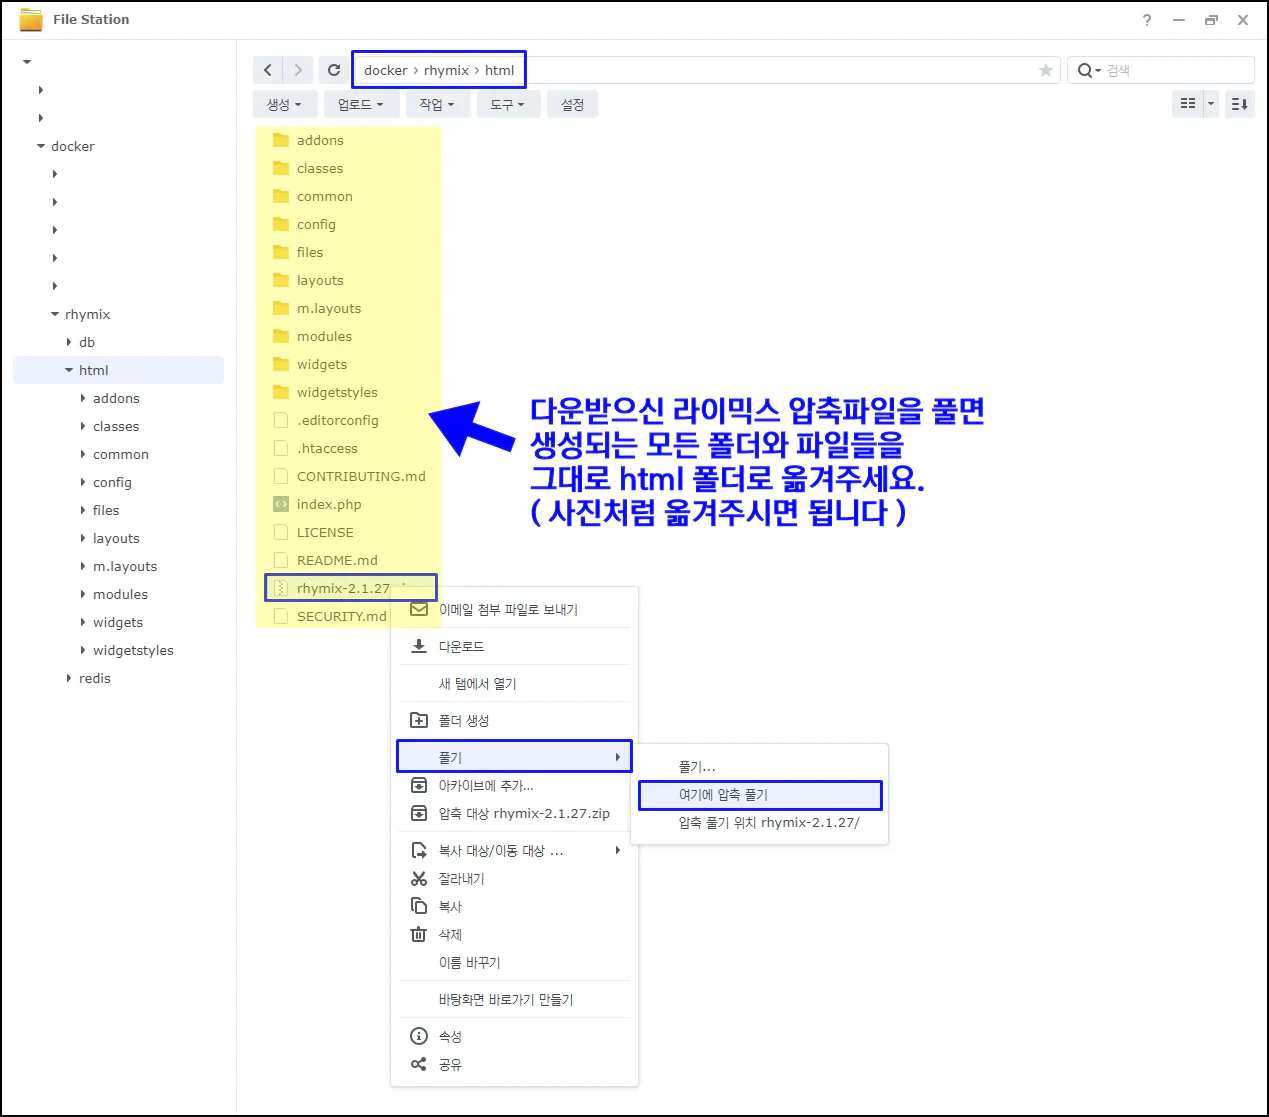Click the trash icon for 삭제
This screenshot has width=1269, height=1117.
(419, 934)
